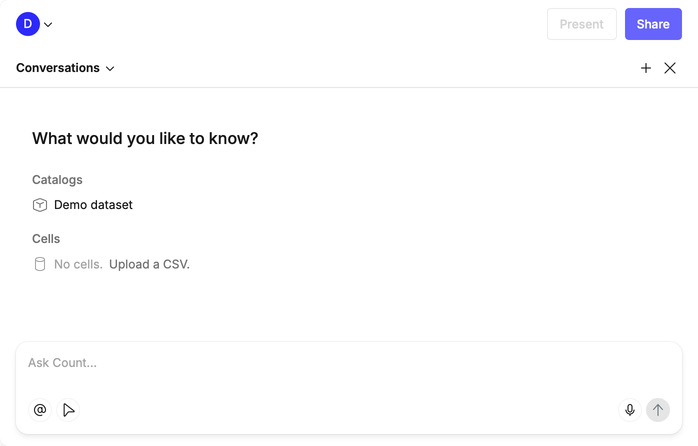Select the Demo dataset catalog entry
The width and height of the screenshot is (698, 446).
[x=93, y=205]
